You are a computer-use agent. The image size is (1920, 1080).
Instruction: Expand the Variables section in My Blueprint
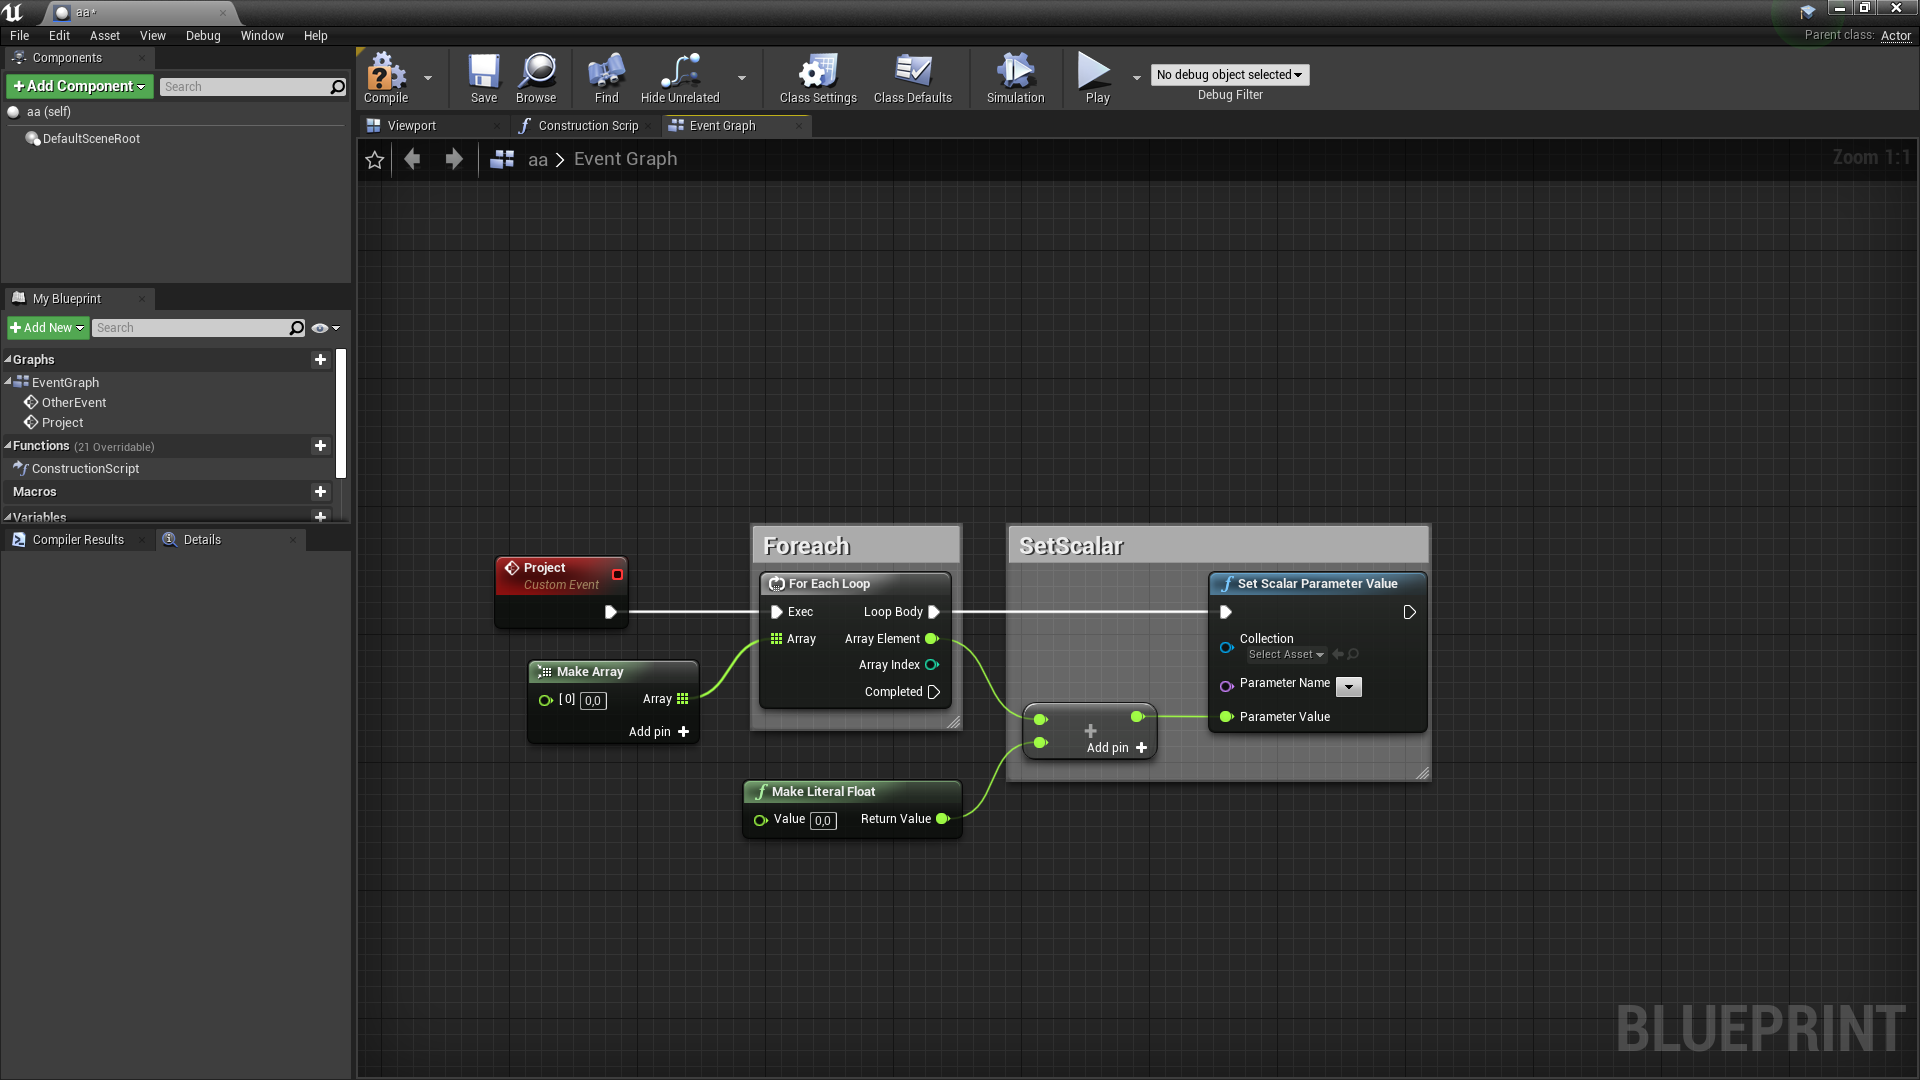point(11,516)
